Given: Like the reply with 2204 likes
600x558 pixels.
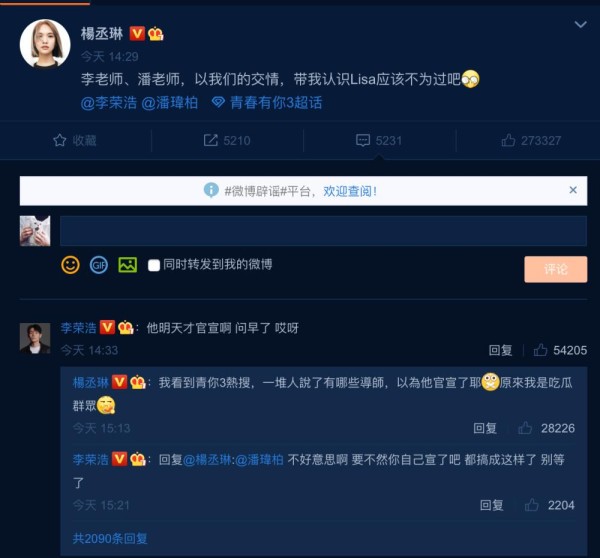Looking at the screenshot, I should (532, 505).
